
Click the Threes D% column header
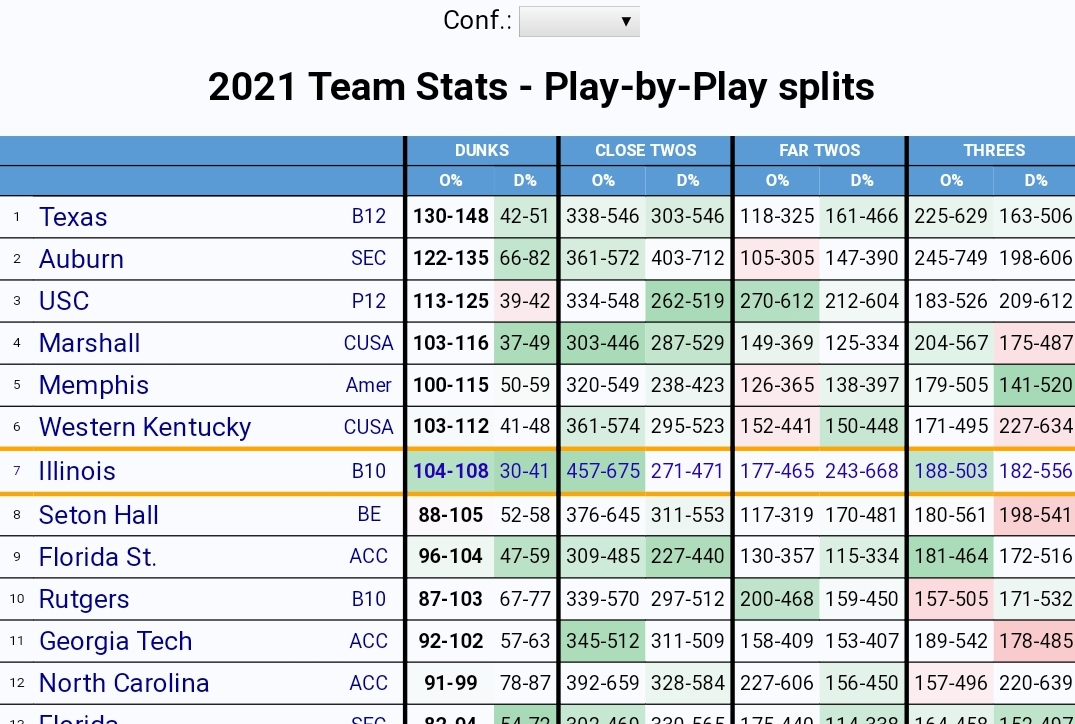coord(1035,181)
